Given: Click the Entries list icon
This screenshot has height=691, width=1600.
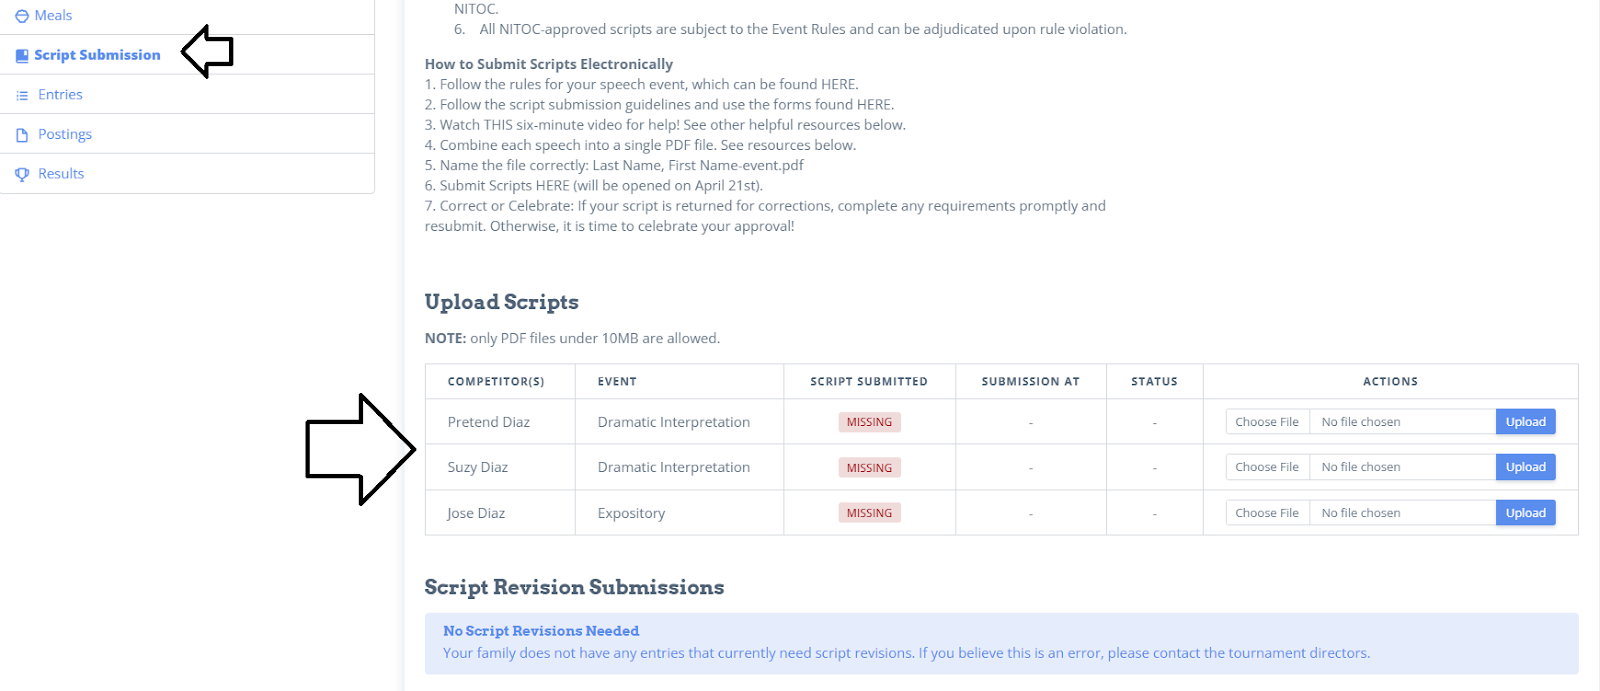Looking at the screenshot, I should pos(22,94).
